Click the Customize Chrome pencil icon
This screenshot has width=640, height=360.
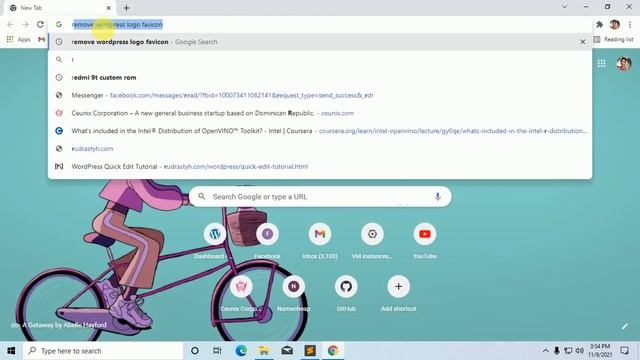tap(624, 326)
